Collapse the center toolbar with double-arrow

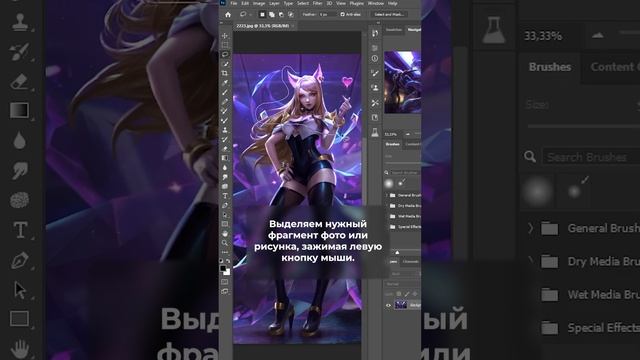click(222, 23)
